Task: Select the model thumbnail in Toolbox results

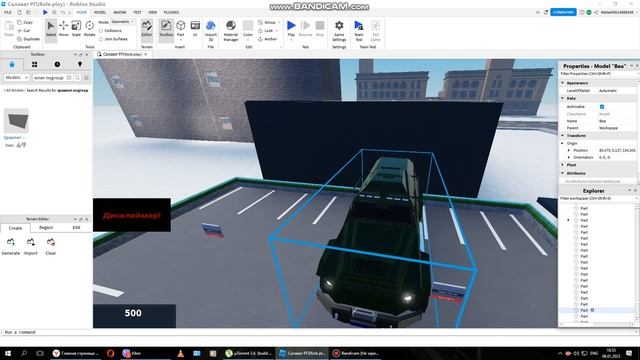Action: (x=16, y=121)
